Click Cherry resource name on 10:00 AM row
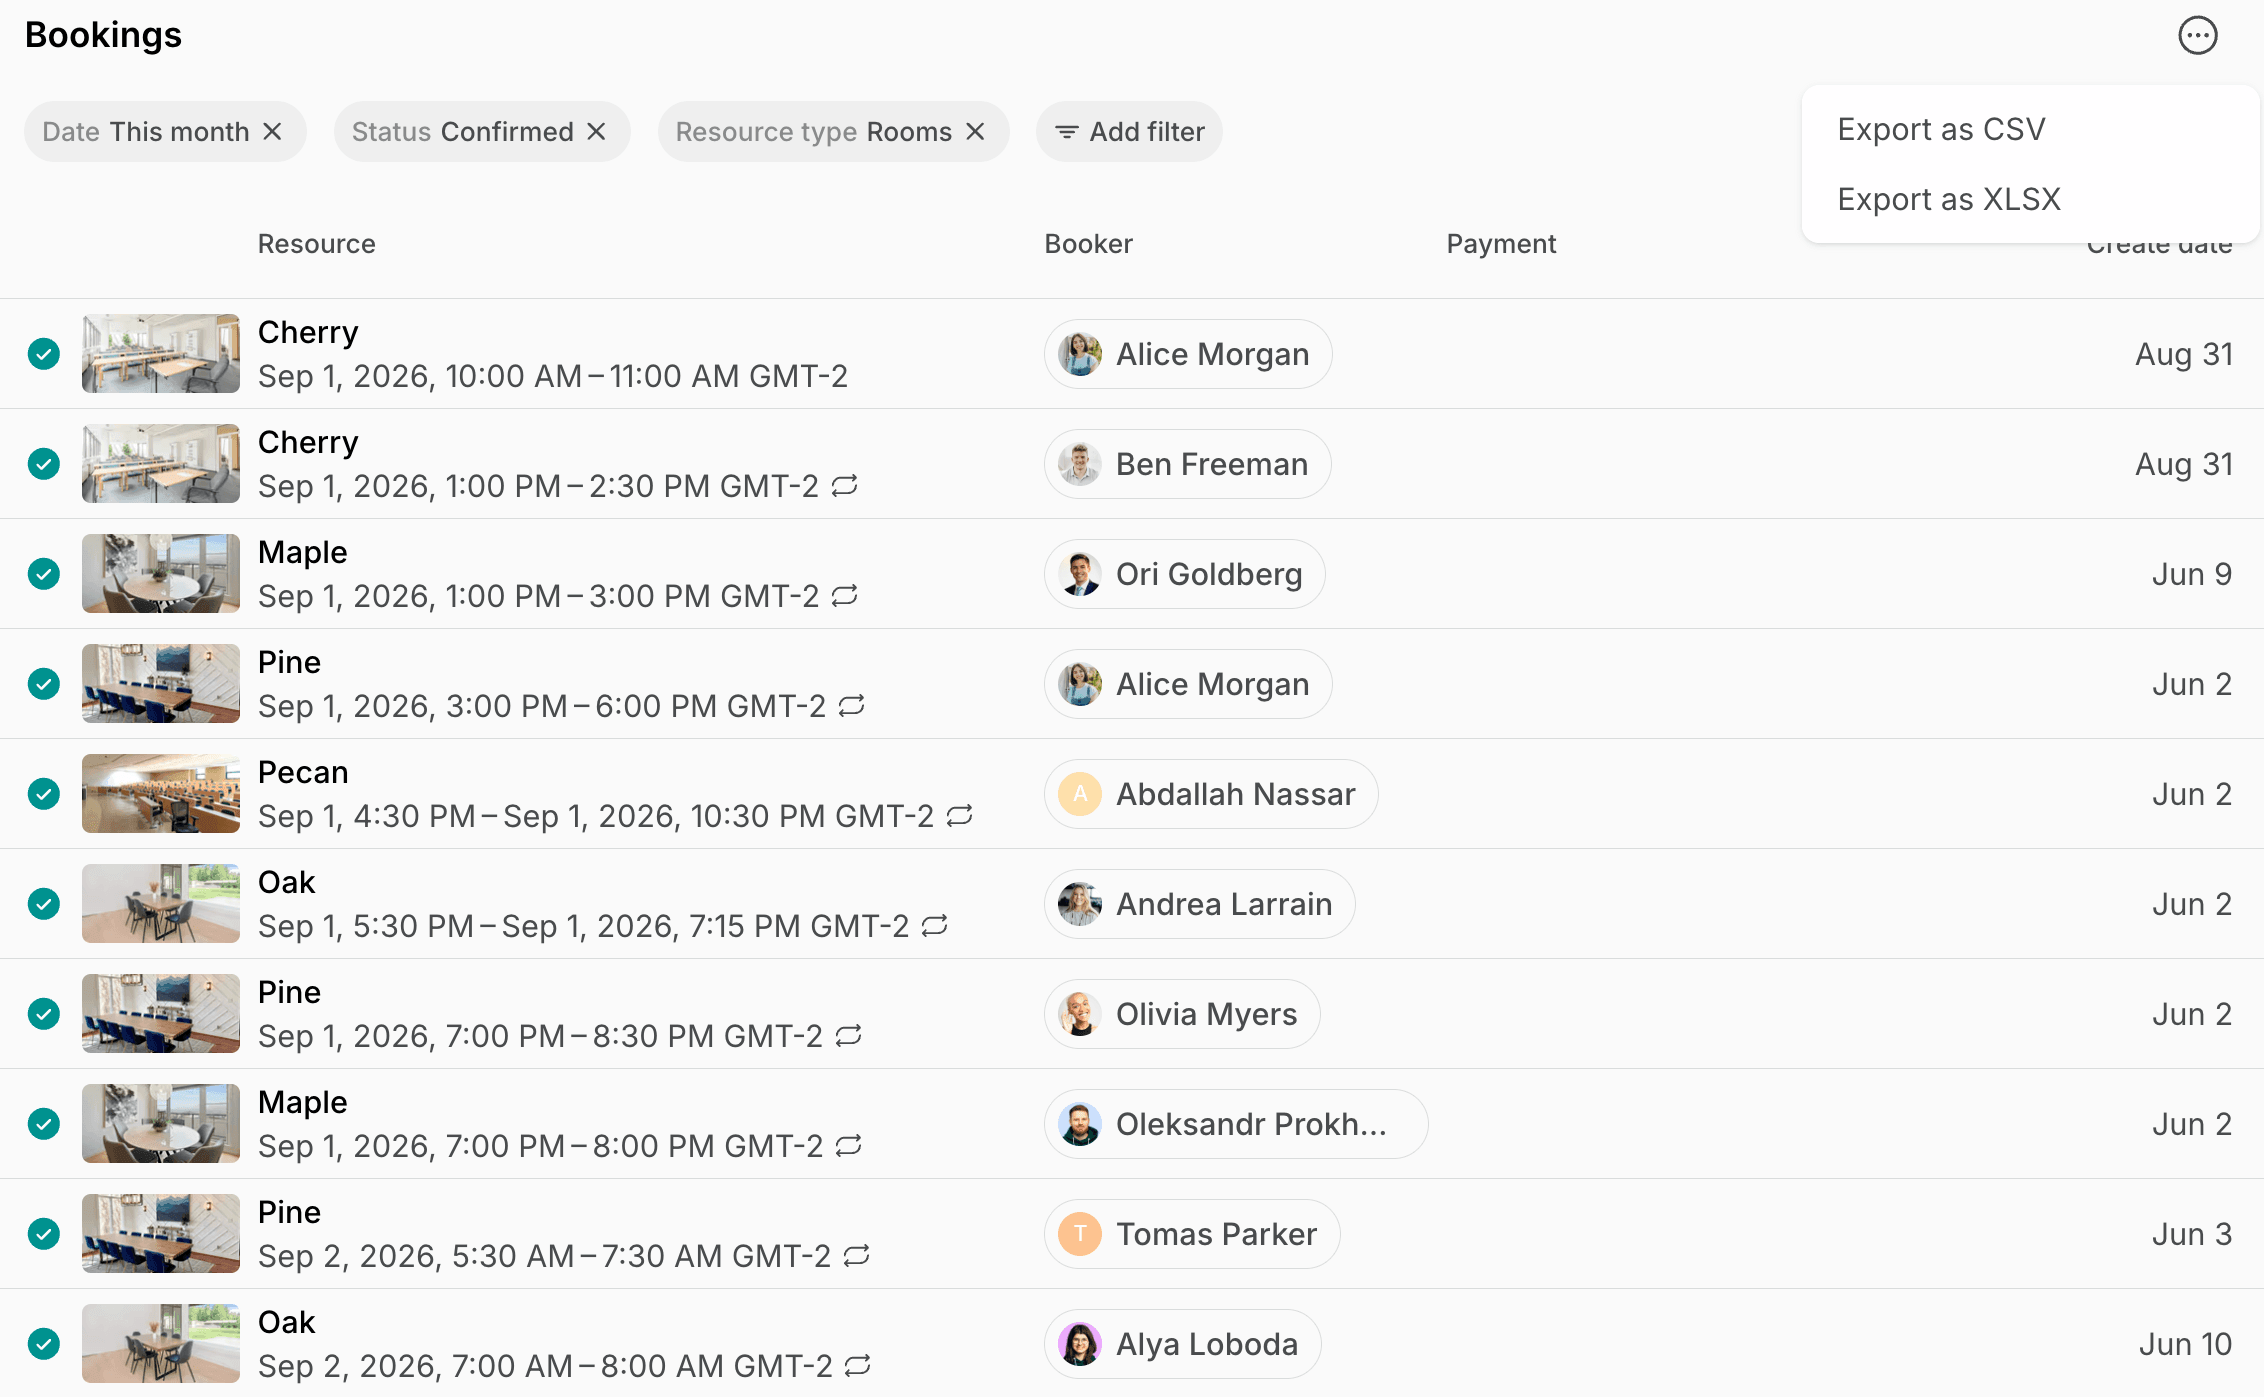The image size is (2264, 1397). pyautogui.click(x=308, y=332)
